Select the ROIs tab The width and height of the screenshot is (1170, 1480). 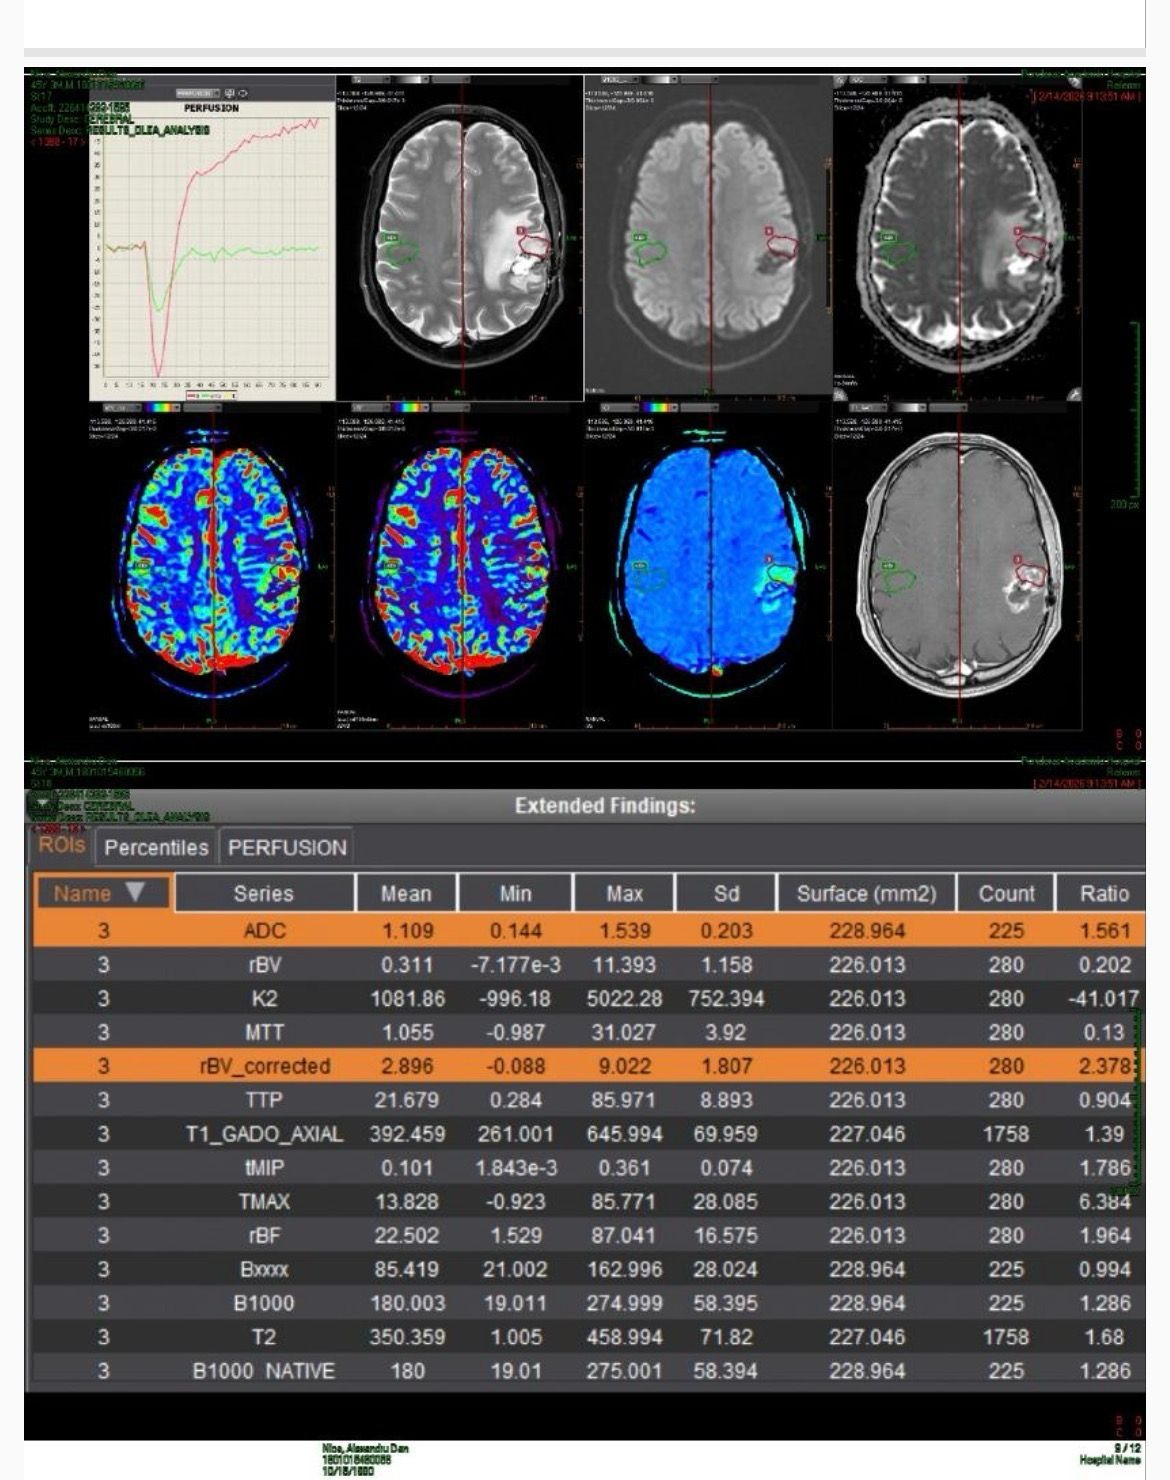click(x=61, y=845)
